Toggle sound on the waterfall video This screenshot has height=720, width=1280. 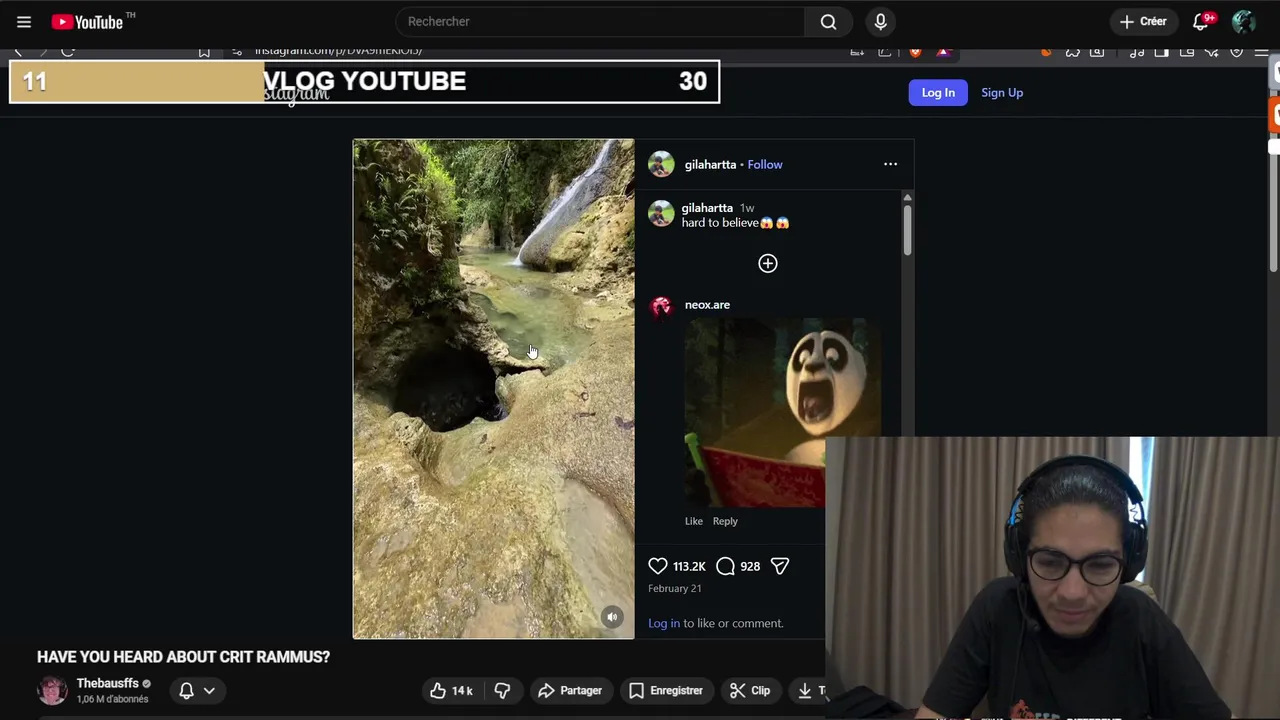[x=612, y=617]
